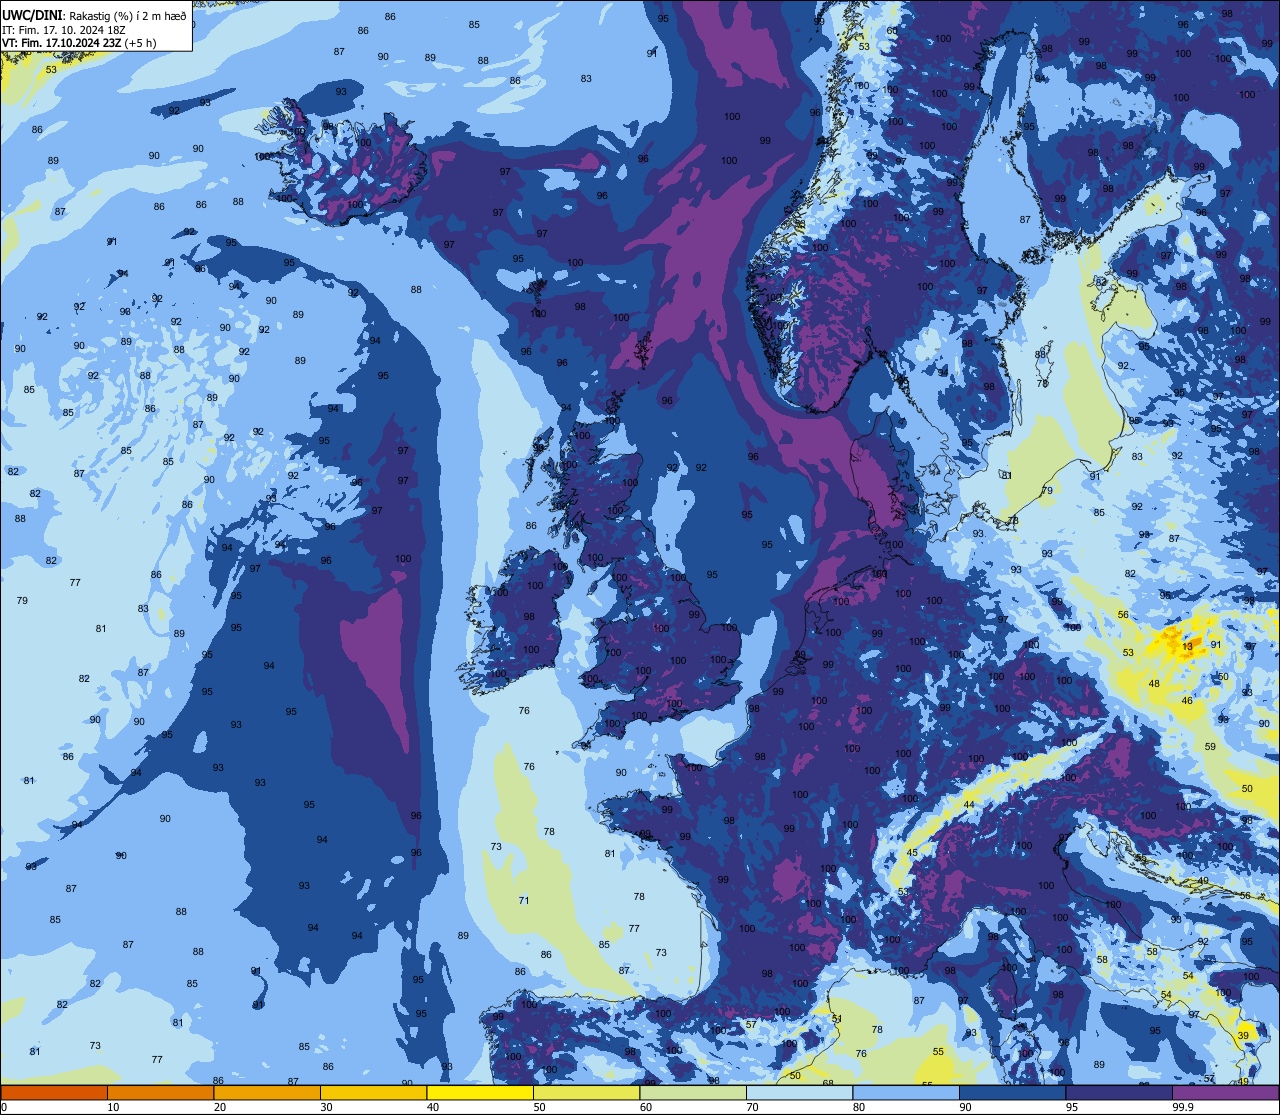Click the legend swatch between 10 and 20
The height and width of the screenshot is (1115, 1280).
(x=160, y=1092)
